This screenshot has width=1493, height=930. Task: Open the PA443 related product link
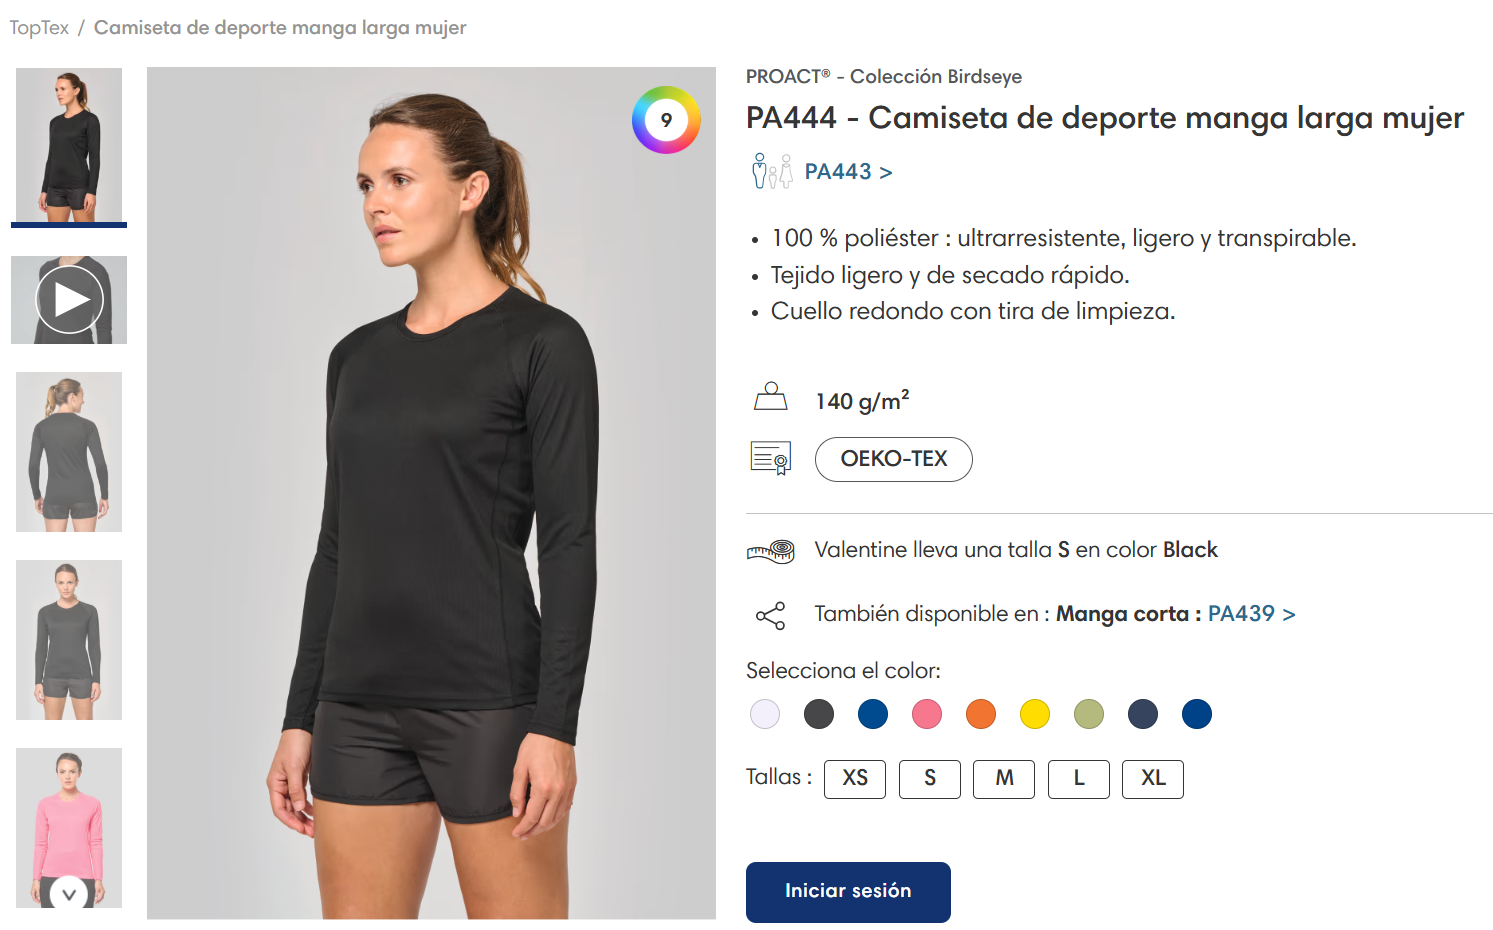(848, 172)
